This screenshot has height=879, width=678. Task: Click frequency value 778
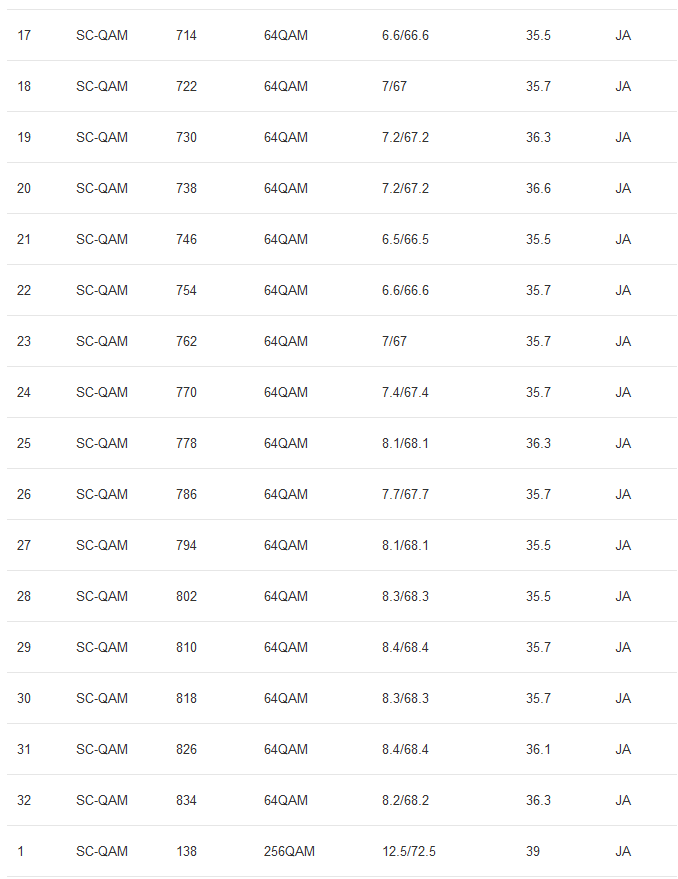tap(186, 443)
